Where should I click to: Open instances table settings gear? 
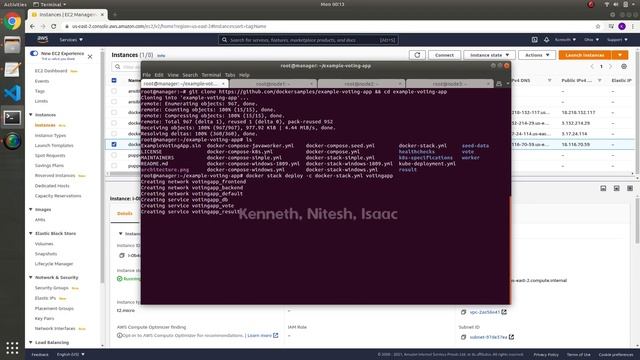(x=624, y=66)
